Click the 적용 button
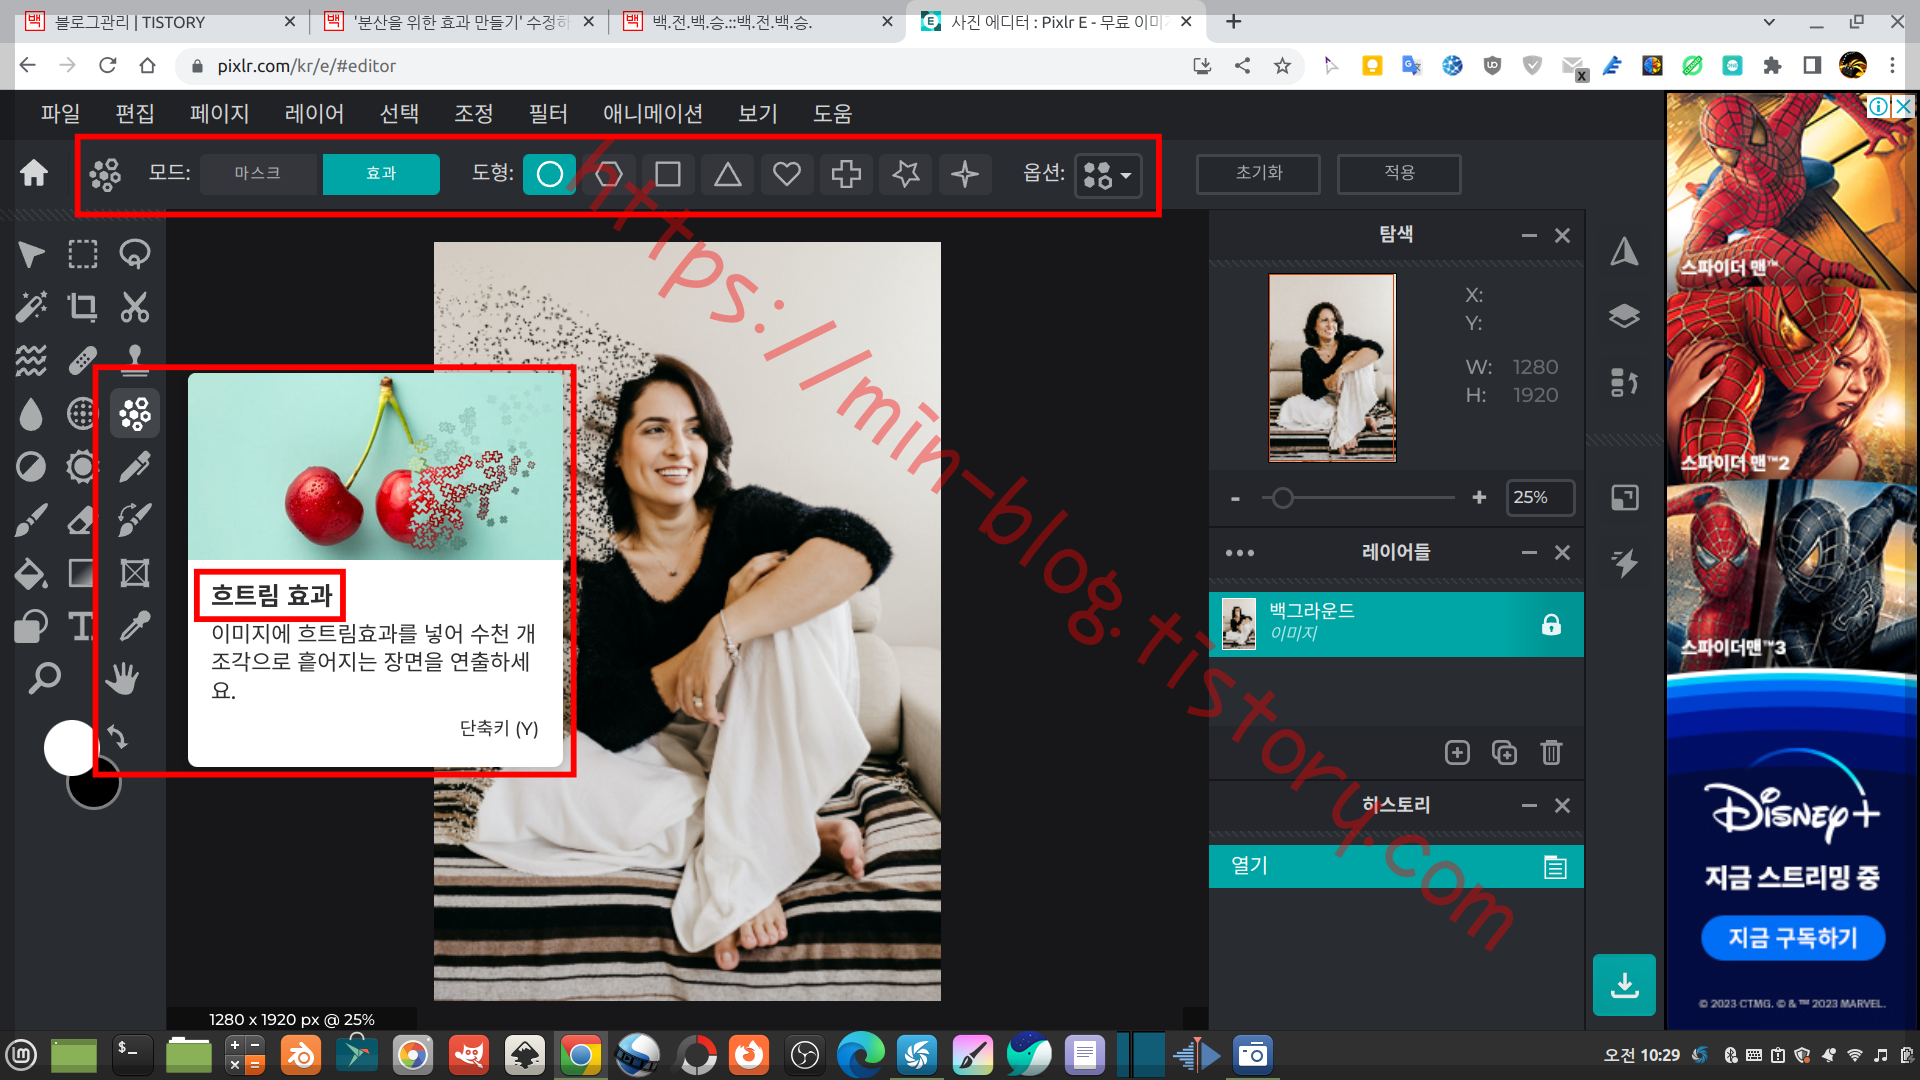1920x1080 pixels. coord(1399,173)
